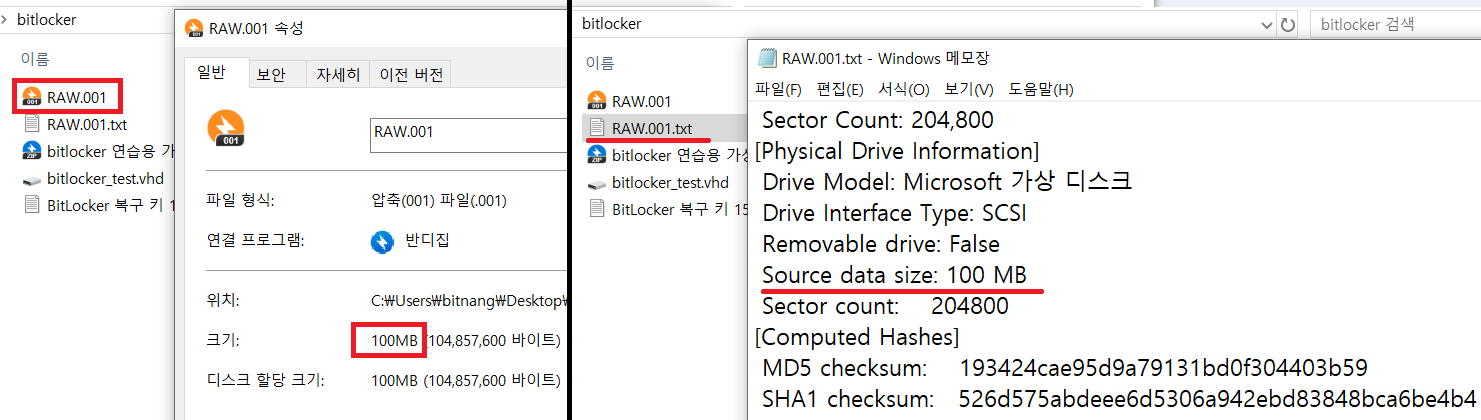Click the Notepad icon in the RAW.001.txt title bar
The height and width of the screenshot is (420, 1481).
pos(767,58)
